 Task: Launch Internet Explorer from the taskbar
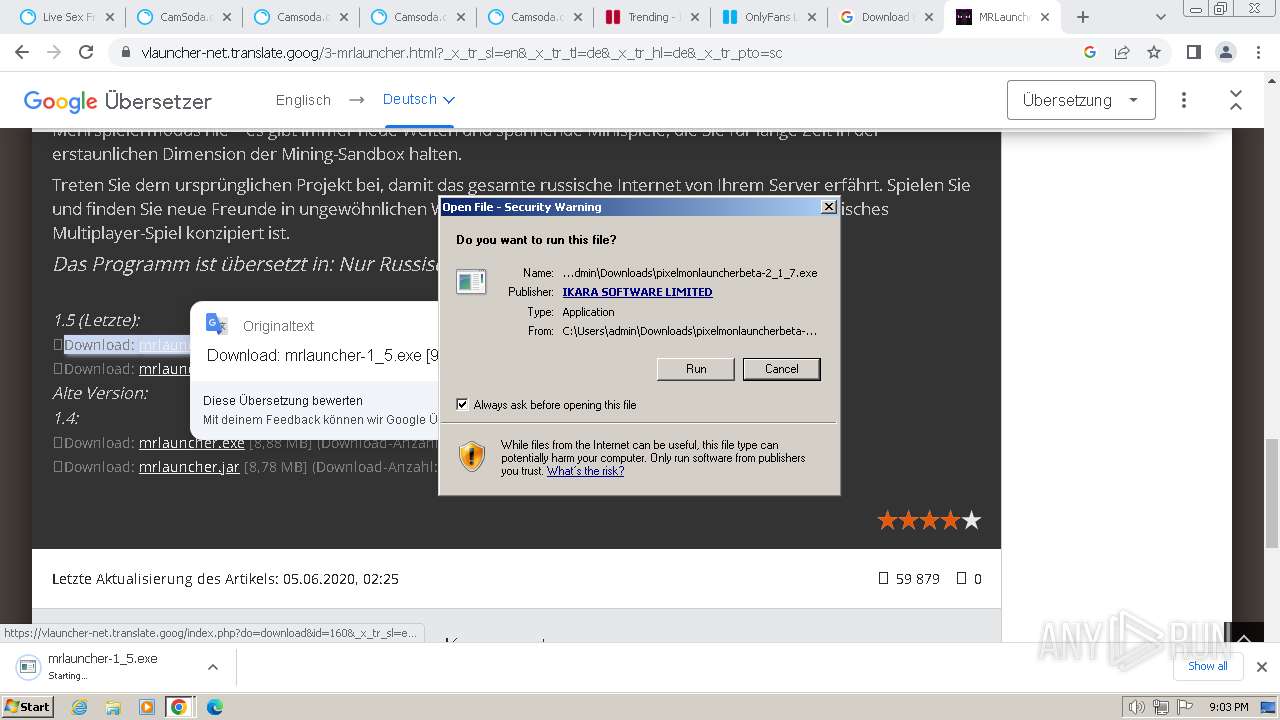pyautogui.click(x=80, y=707)
